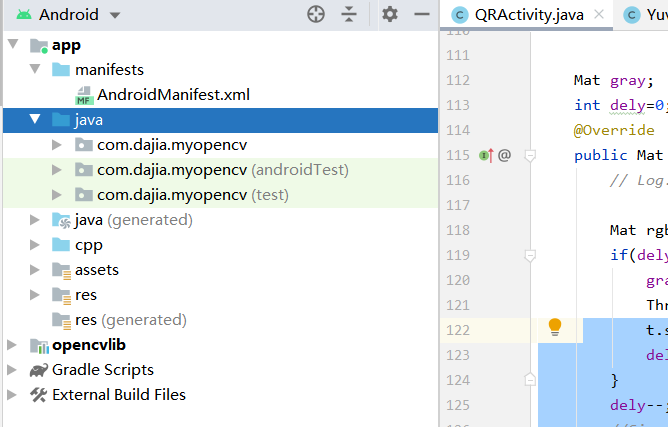
Task: Switch to the QRActivity.java tab
Action: tap(529, 15)
